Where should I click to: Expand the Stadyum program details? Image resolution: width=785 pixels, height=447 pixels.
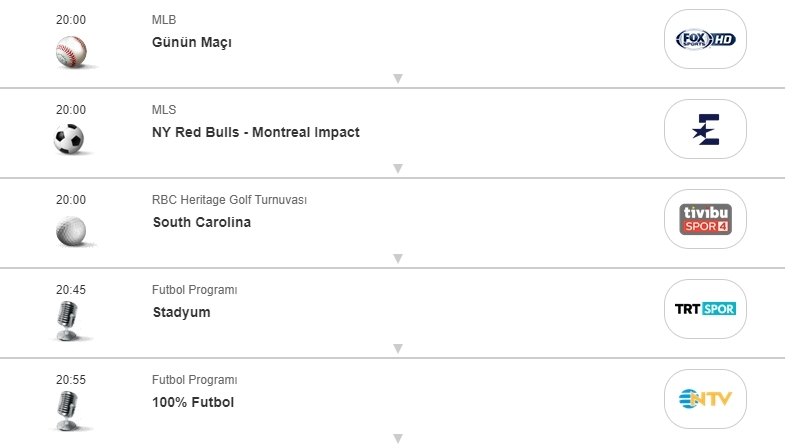coord(397,348)
